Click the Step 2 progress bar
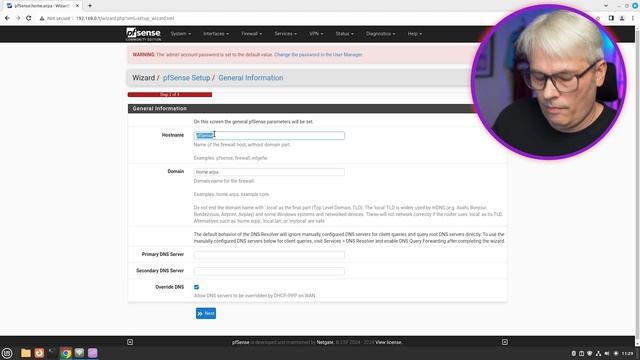Viewport: 640px width, 360px height. pos(170,94)
